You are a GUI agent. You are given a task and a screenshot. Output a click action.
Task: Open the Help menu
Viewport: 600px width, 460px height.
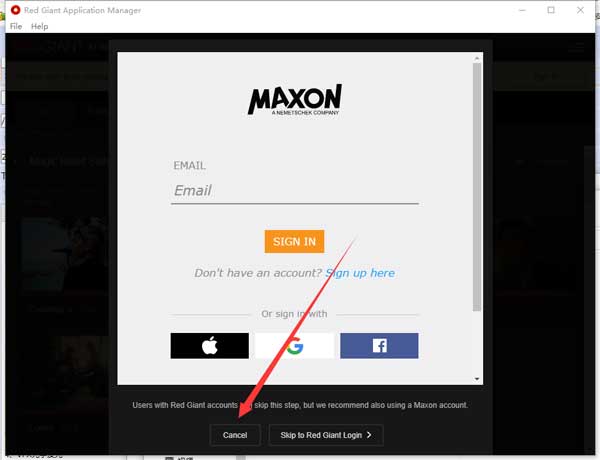tap(39, 26)
